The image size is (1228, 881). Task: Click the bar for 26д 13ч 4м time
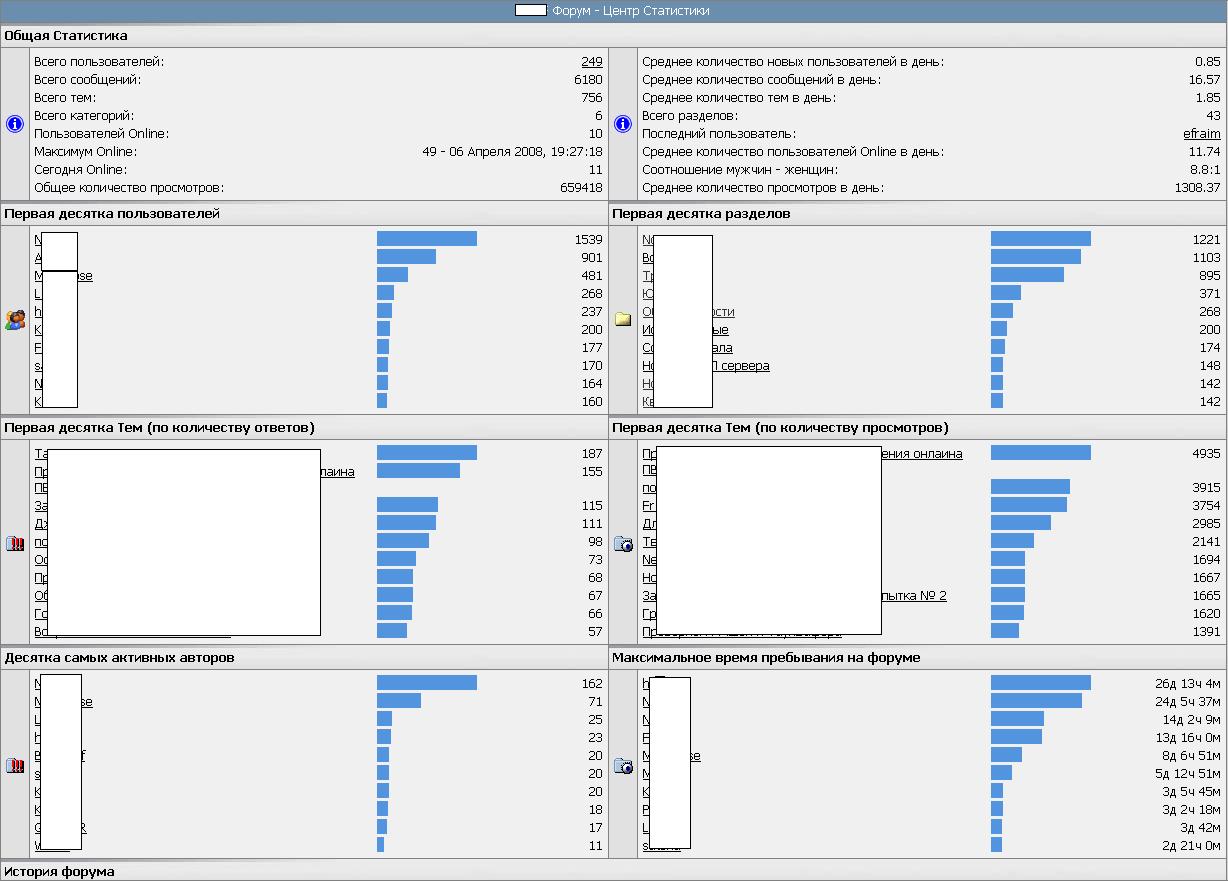pos(1040,684)
